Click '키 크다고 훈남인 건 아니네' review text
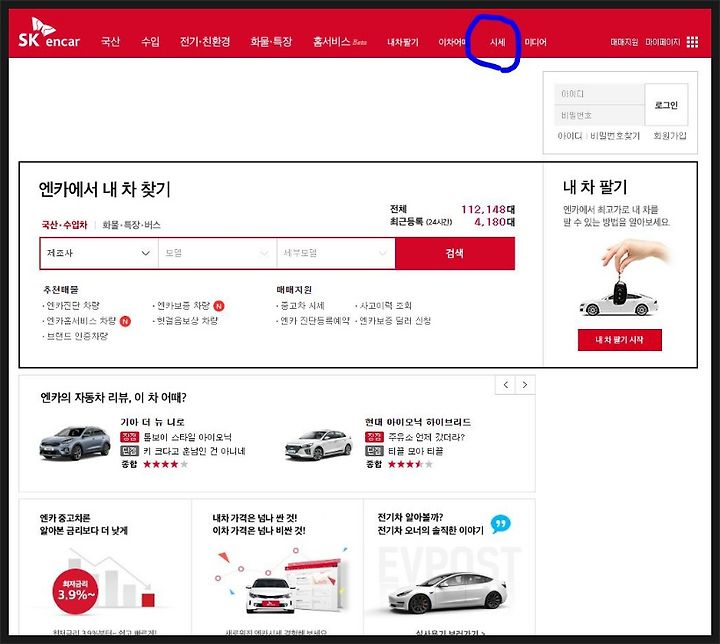The image size is (720, 644). pos(194,451)
